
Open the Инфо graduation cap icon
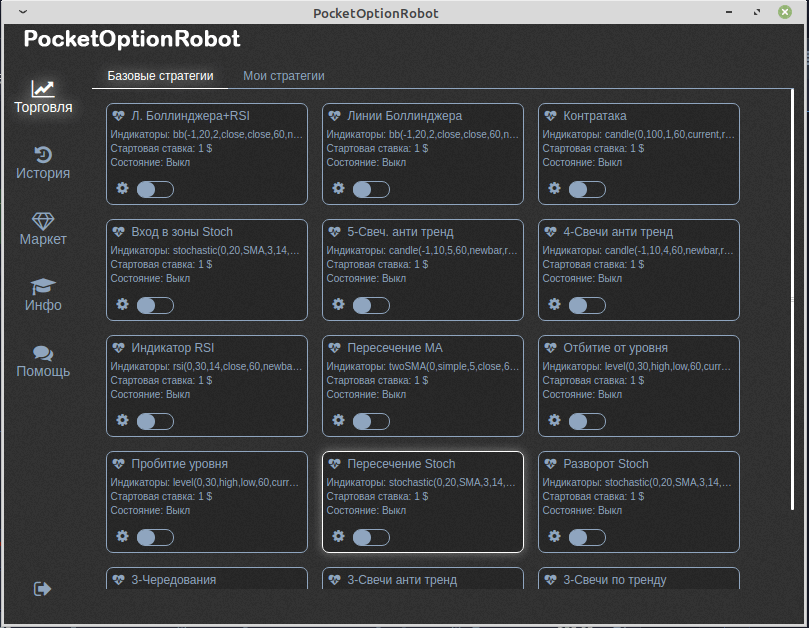coord(43,287)
